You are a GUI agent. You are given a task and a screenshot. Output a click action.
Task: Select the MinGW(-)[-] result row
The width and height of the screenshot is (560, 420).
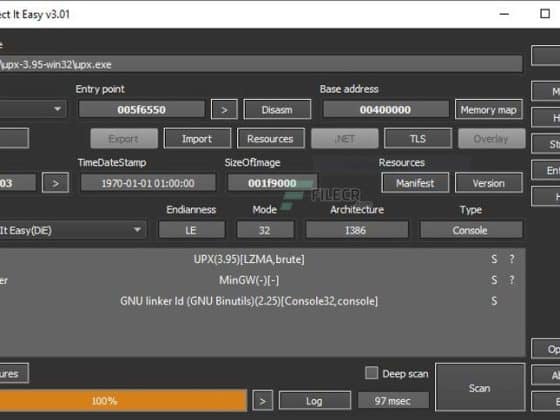tap(249, 280)
